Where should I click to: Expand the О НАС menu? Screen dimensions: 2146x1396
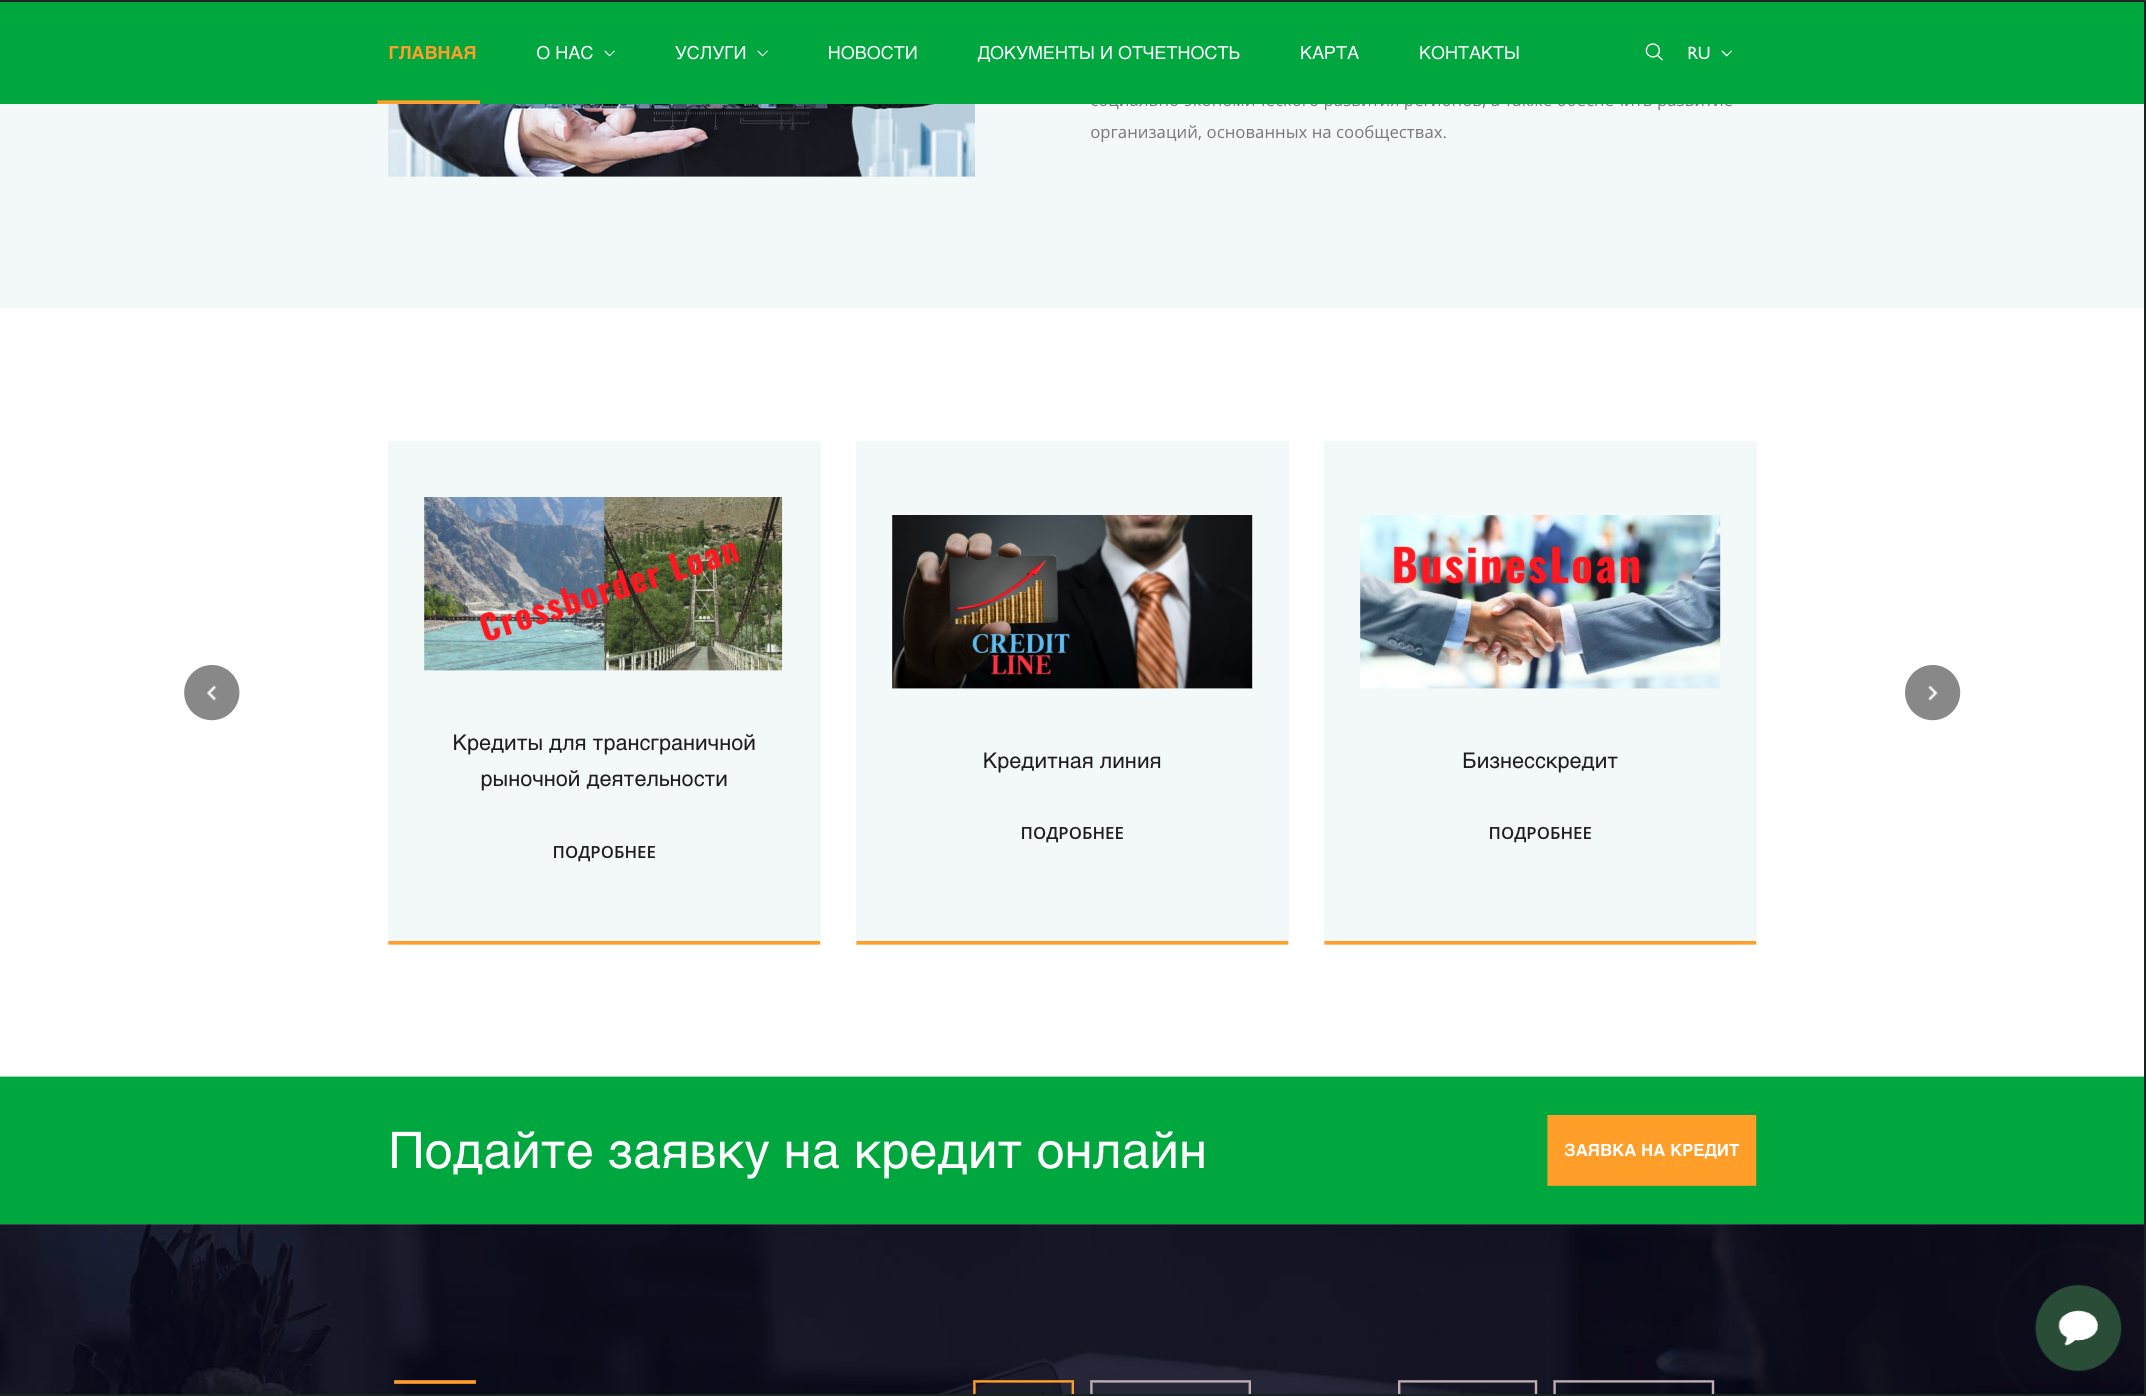point(575,53)
